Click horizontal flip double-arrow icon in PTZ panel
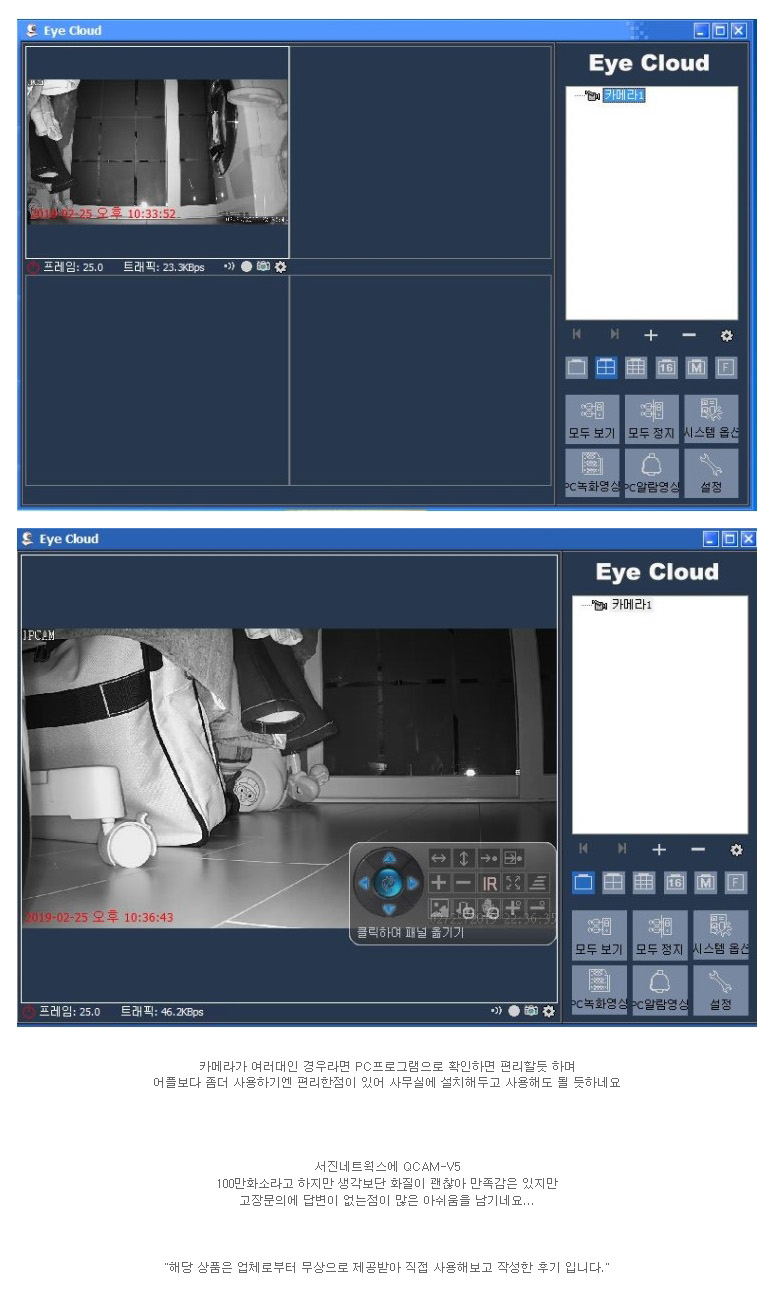 point(439,858)
